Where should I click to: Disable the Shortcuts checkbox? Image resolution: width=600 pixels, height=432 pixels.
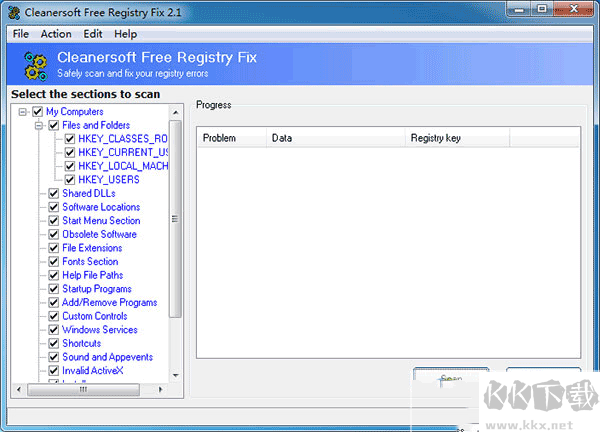[54, 344]
